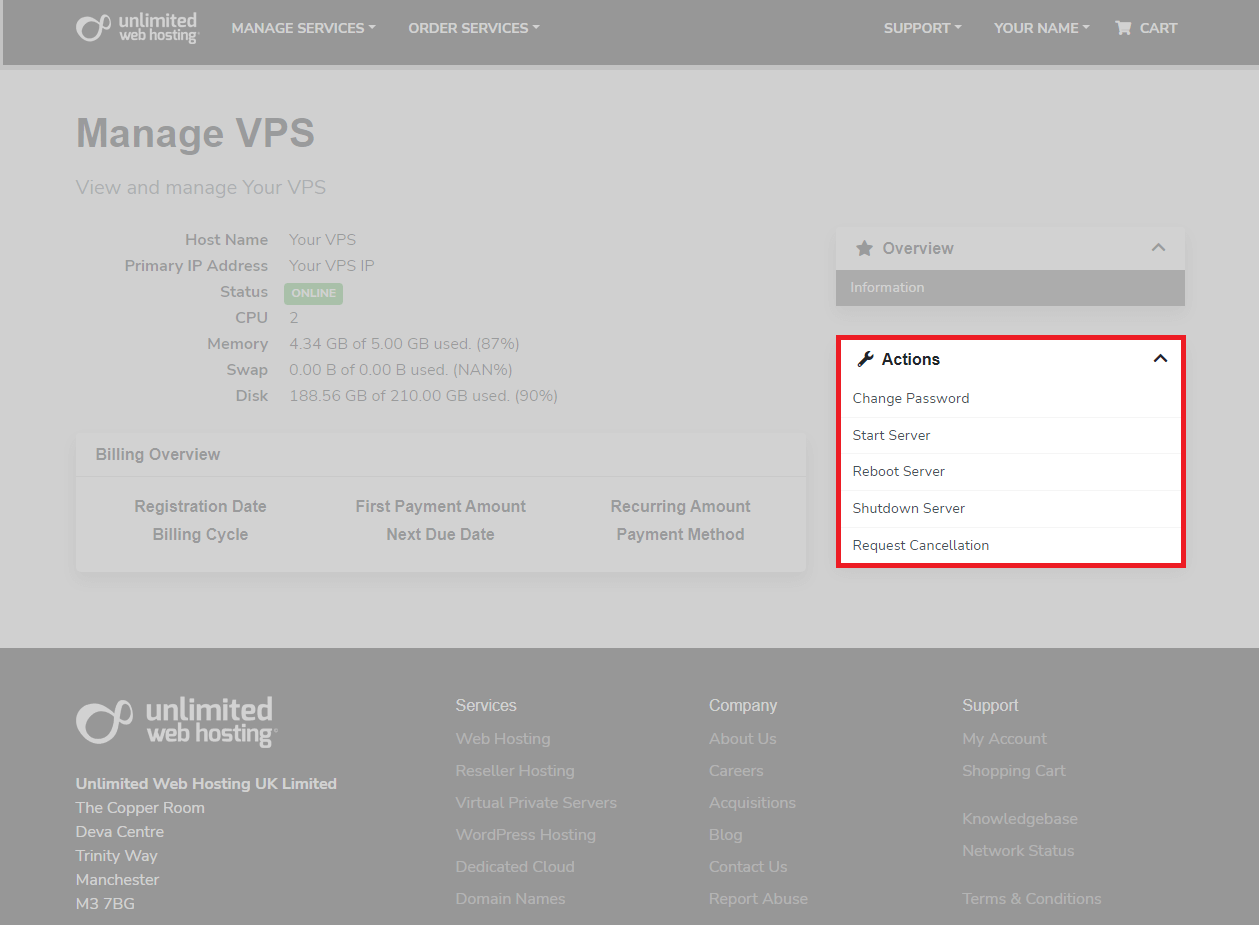Image resolution: width=1259 pixels, height=925 pixels.
Task: Click the Overview panel heading text
Action: pos(917,248)
